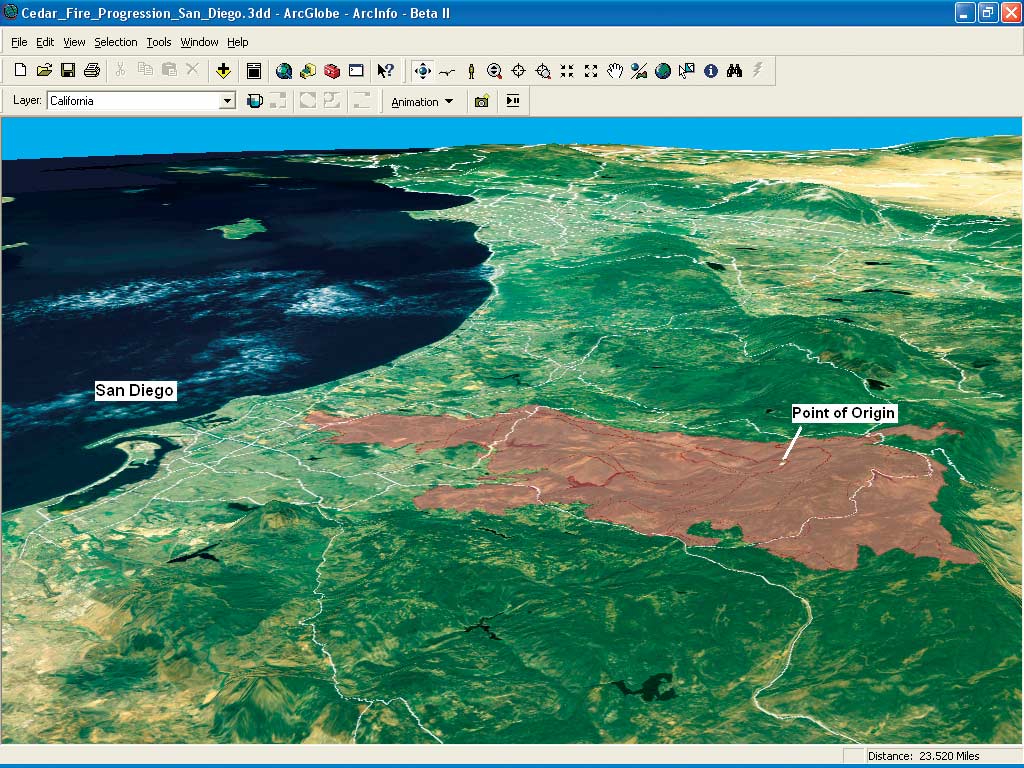This screenshot has height=768, width=1024.
Task: Select the Navigate tool
Action: tap(423, 71)
